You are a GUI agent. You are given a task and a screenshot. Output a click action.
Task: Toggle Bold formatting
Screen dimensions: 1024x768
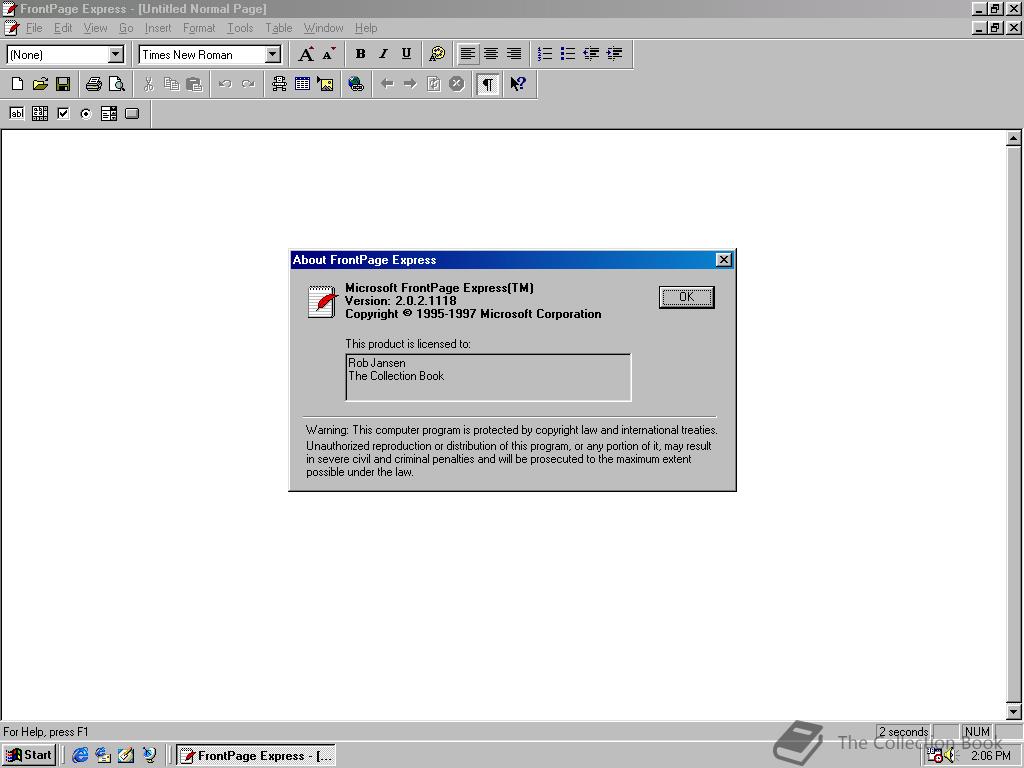[x=360, y=54]
